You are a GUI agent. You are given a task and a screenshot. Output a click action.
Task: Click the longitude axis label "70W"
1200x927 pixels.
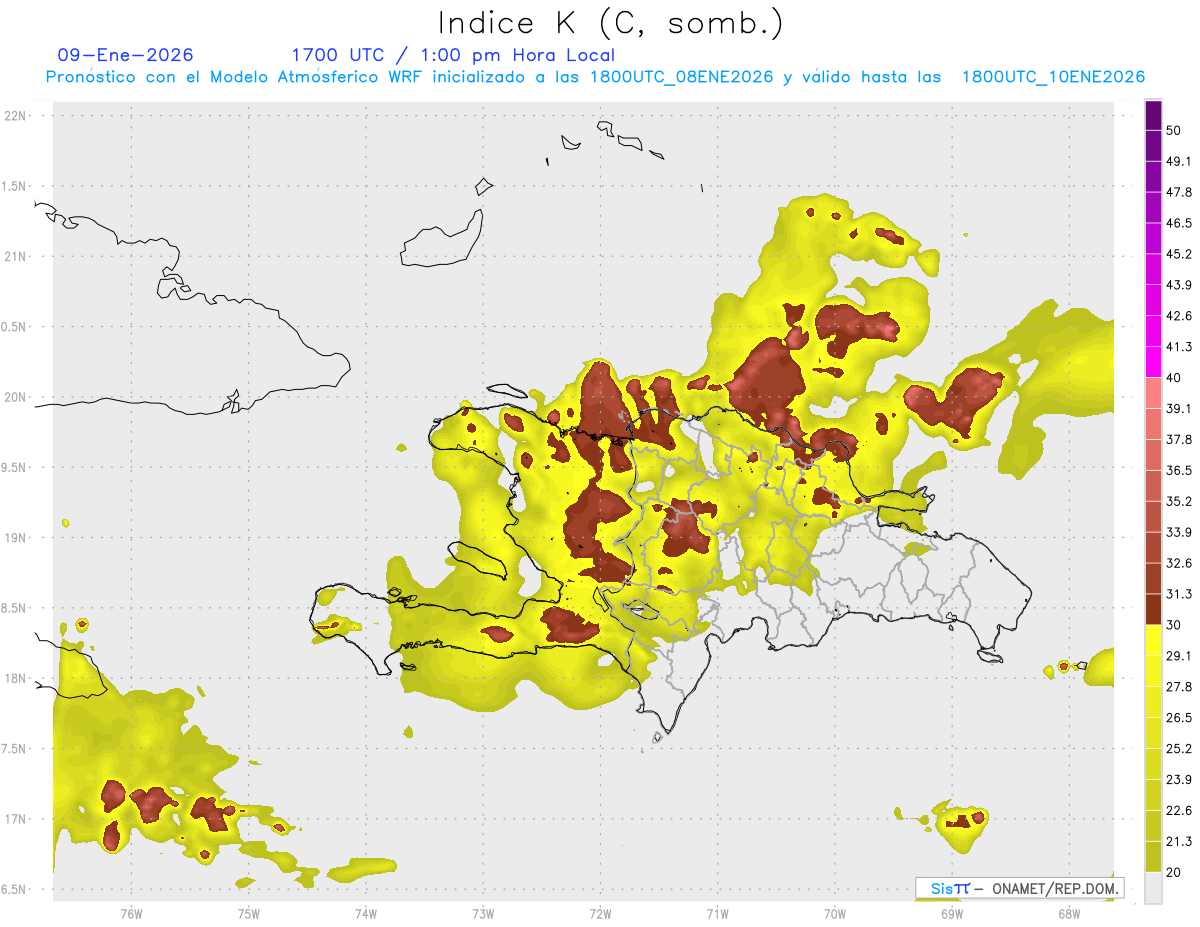(835, 914)
